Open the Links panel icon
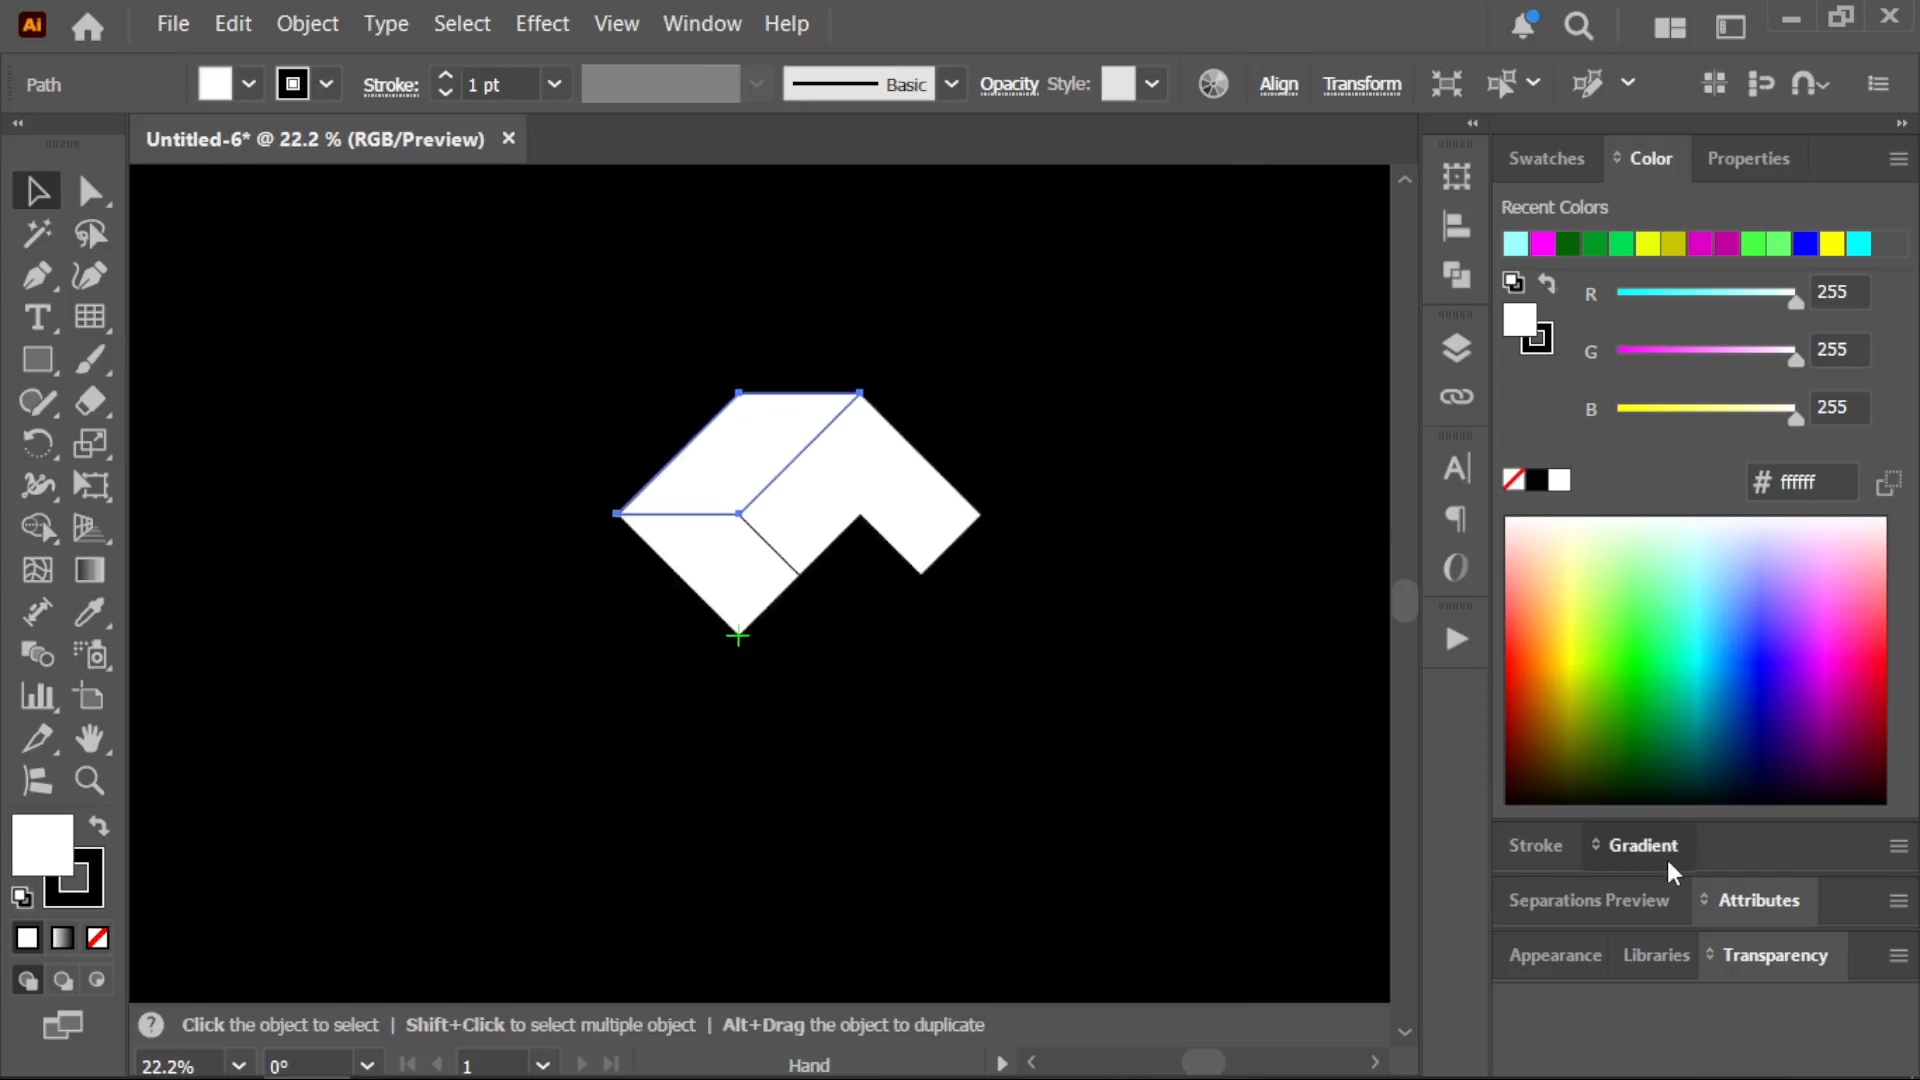Image resolution: width=1920 pixels, height=1080 pixels. point(1456,397)
